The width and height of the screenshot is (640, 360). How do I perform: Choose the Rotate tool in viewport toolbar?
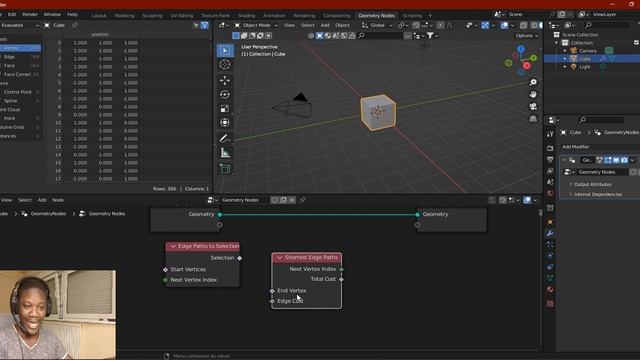pos(225,94)
